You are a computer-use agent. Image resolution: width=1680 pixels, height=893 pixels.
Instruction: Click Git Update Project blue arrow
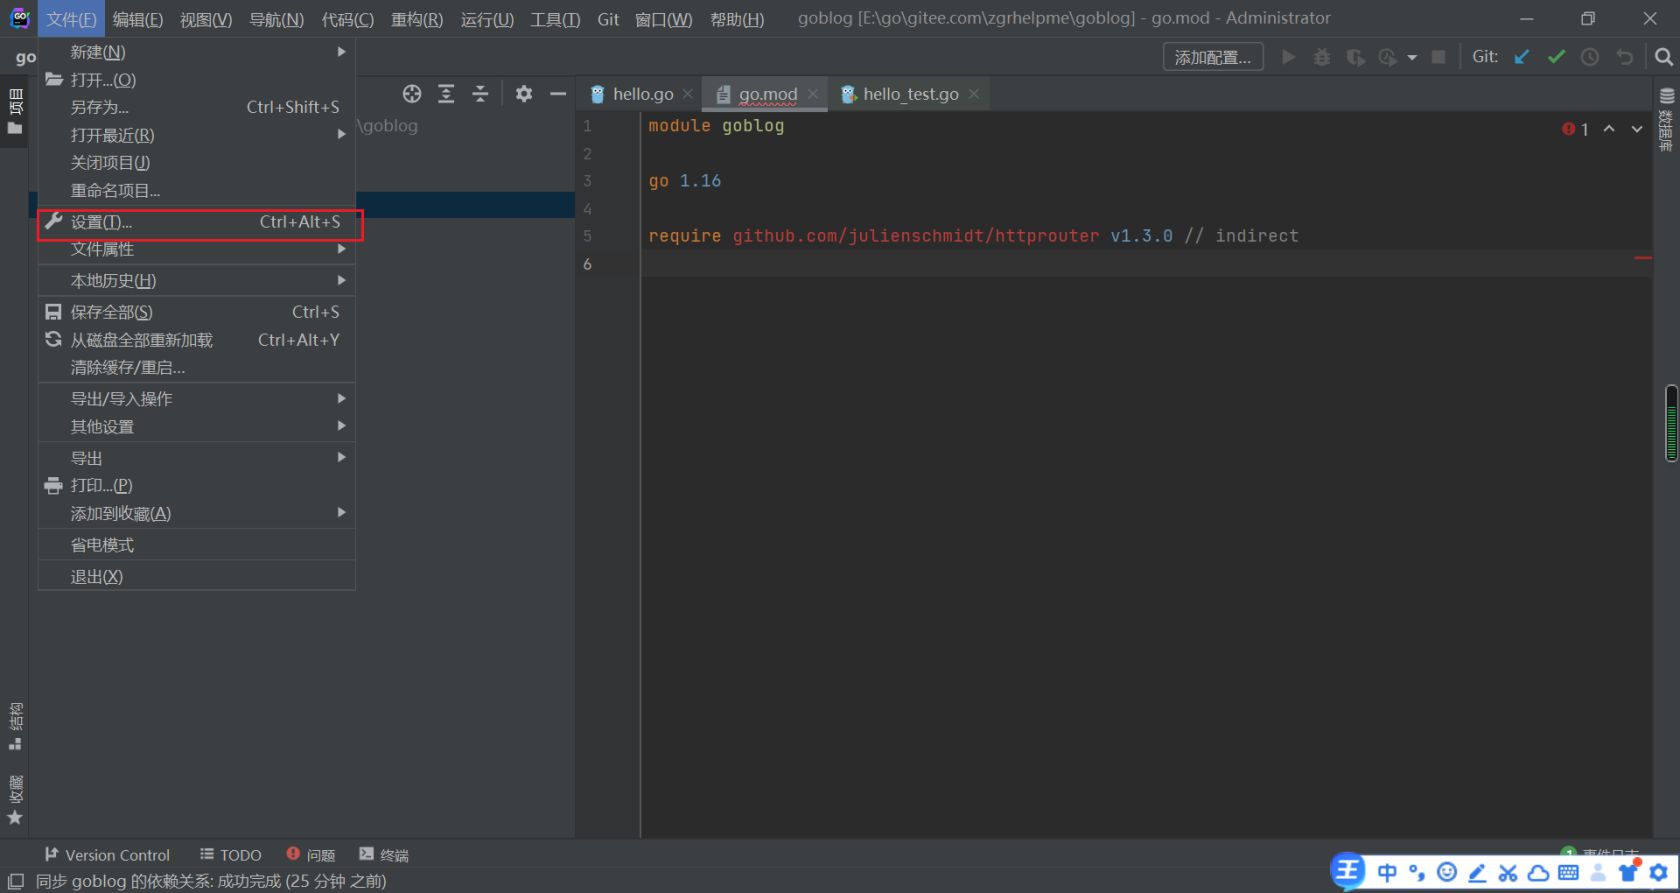click(1522, 57)
